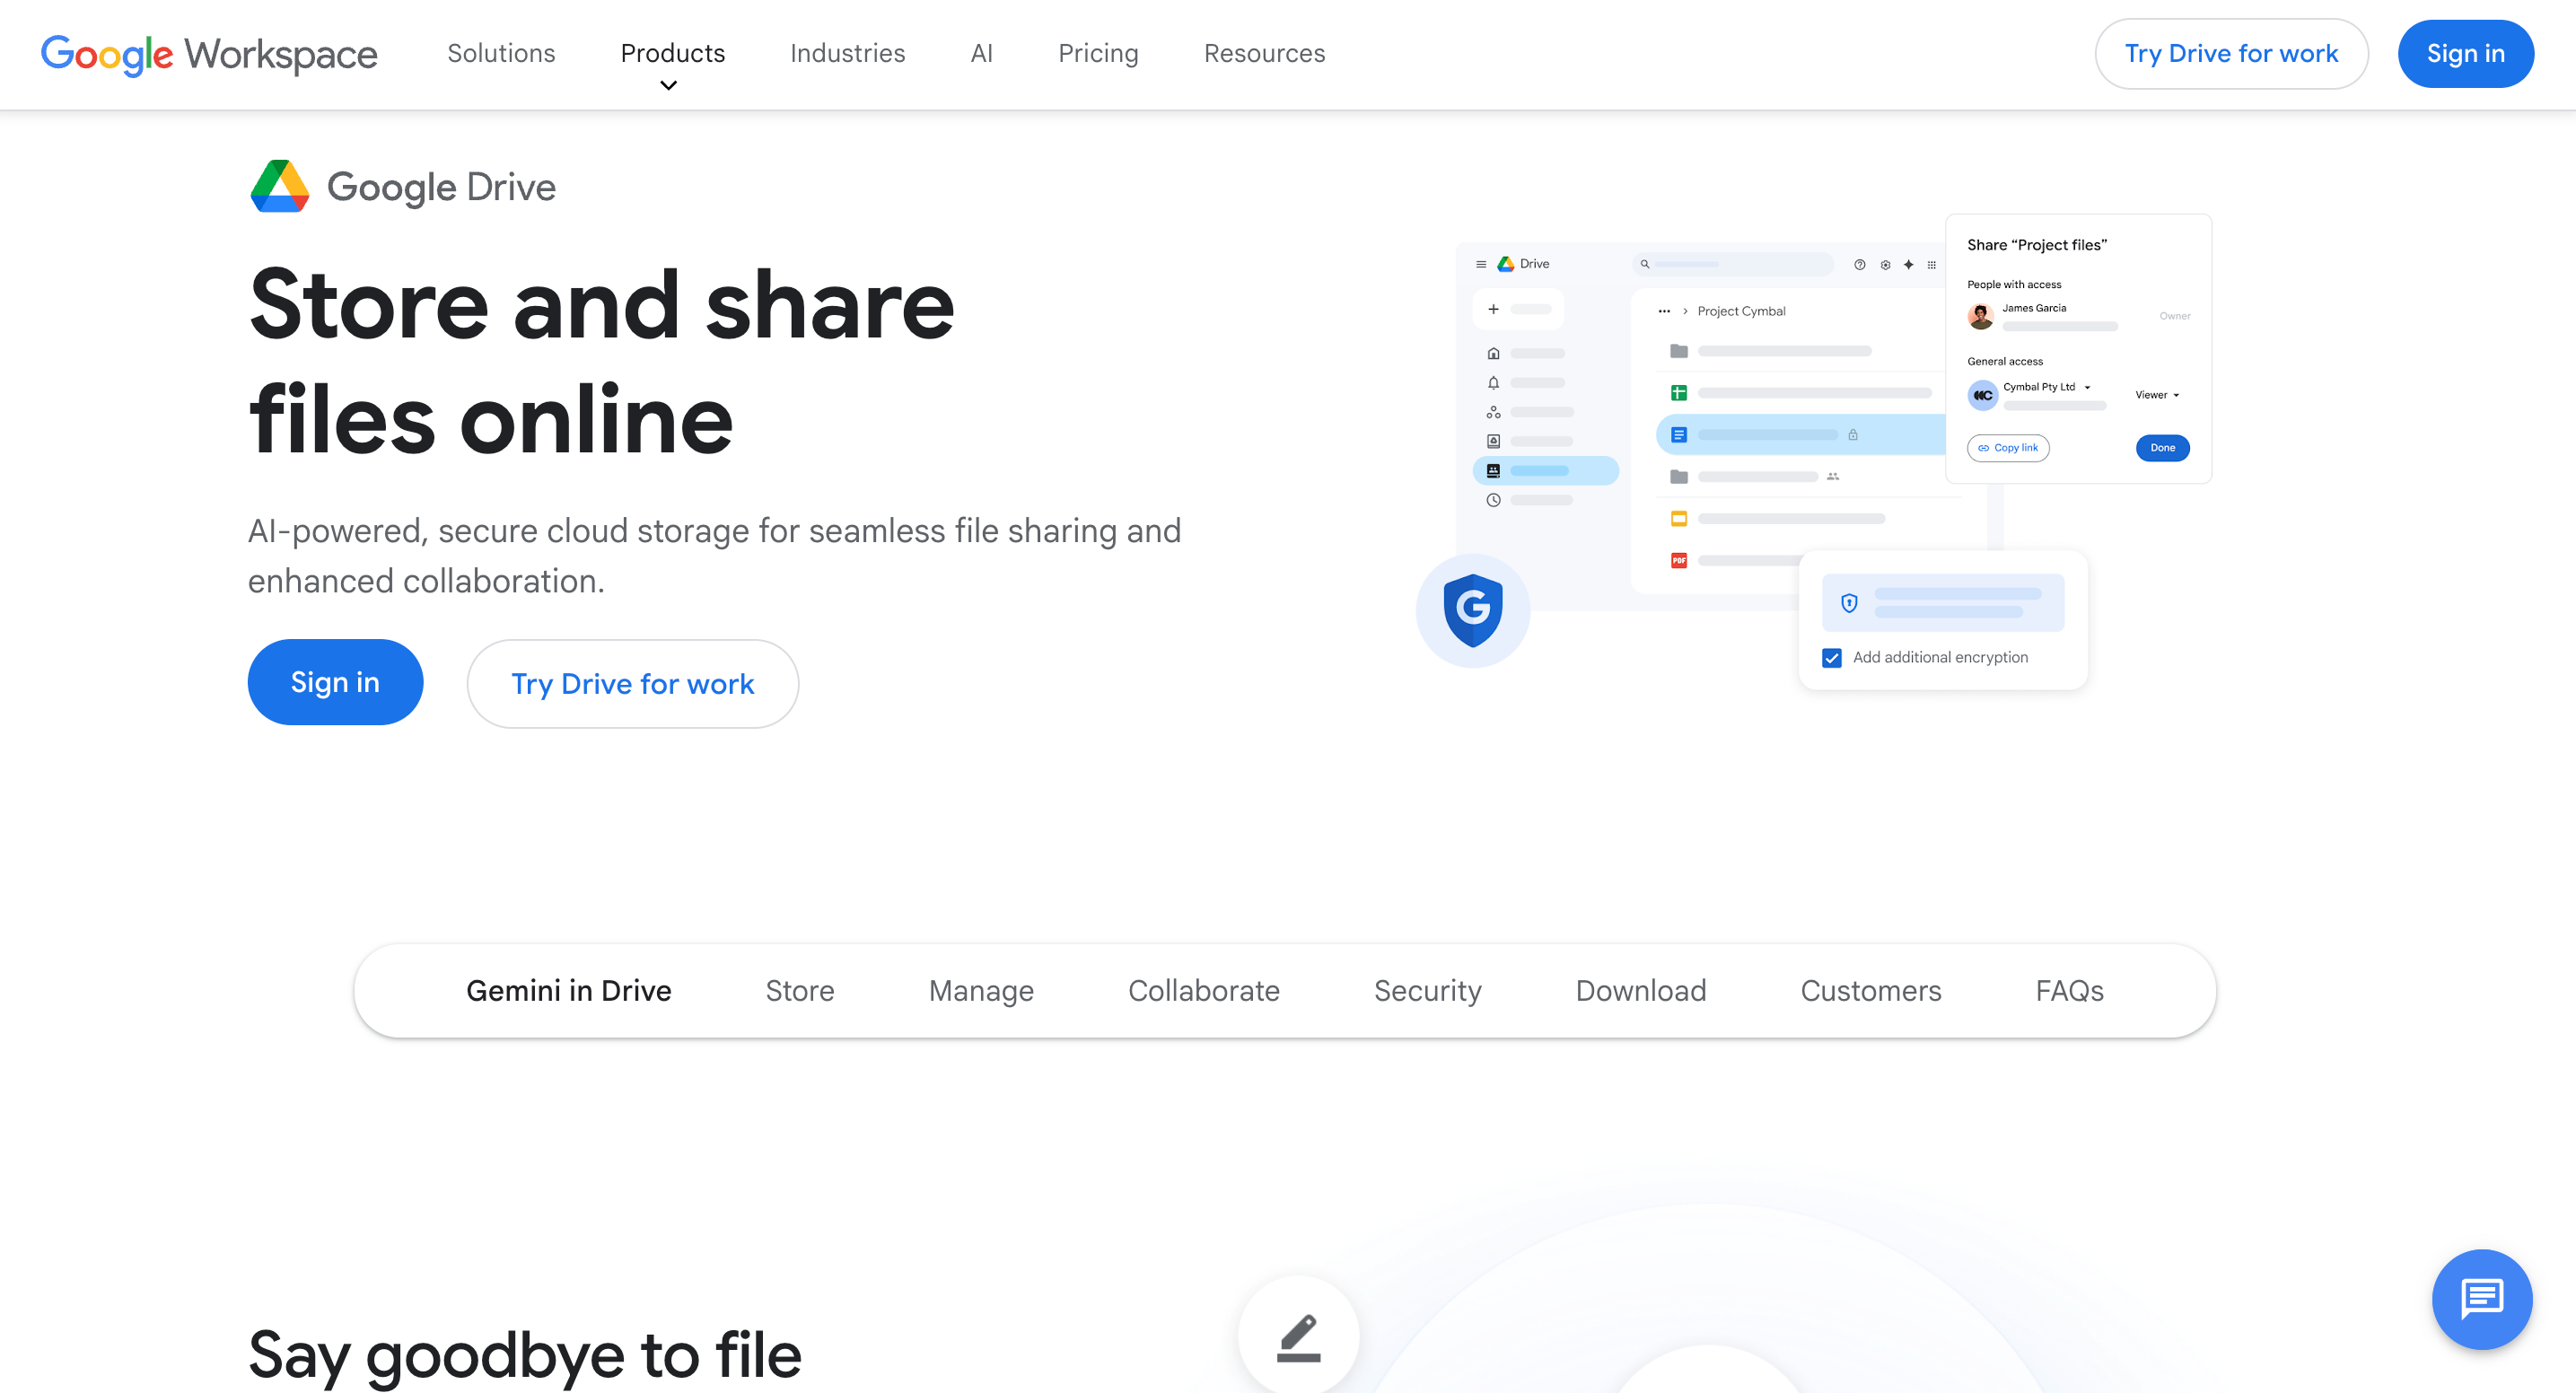Click the Gemini sparkle icon in illustration
This screenshot has width=2576, height=1393.
coord(1908,265)
